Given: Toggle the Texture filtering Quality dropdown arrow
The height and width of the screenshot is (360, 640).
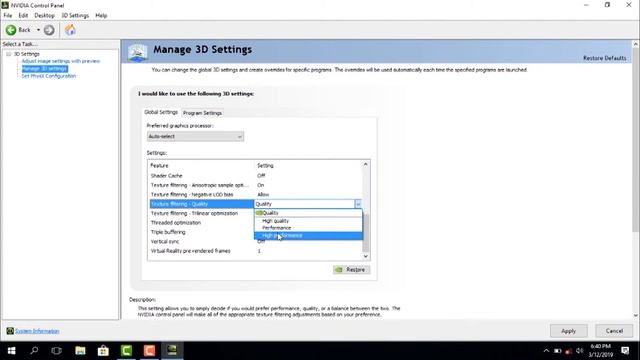Looking at the screenshot, I should click(x=358, y=204).
